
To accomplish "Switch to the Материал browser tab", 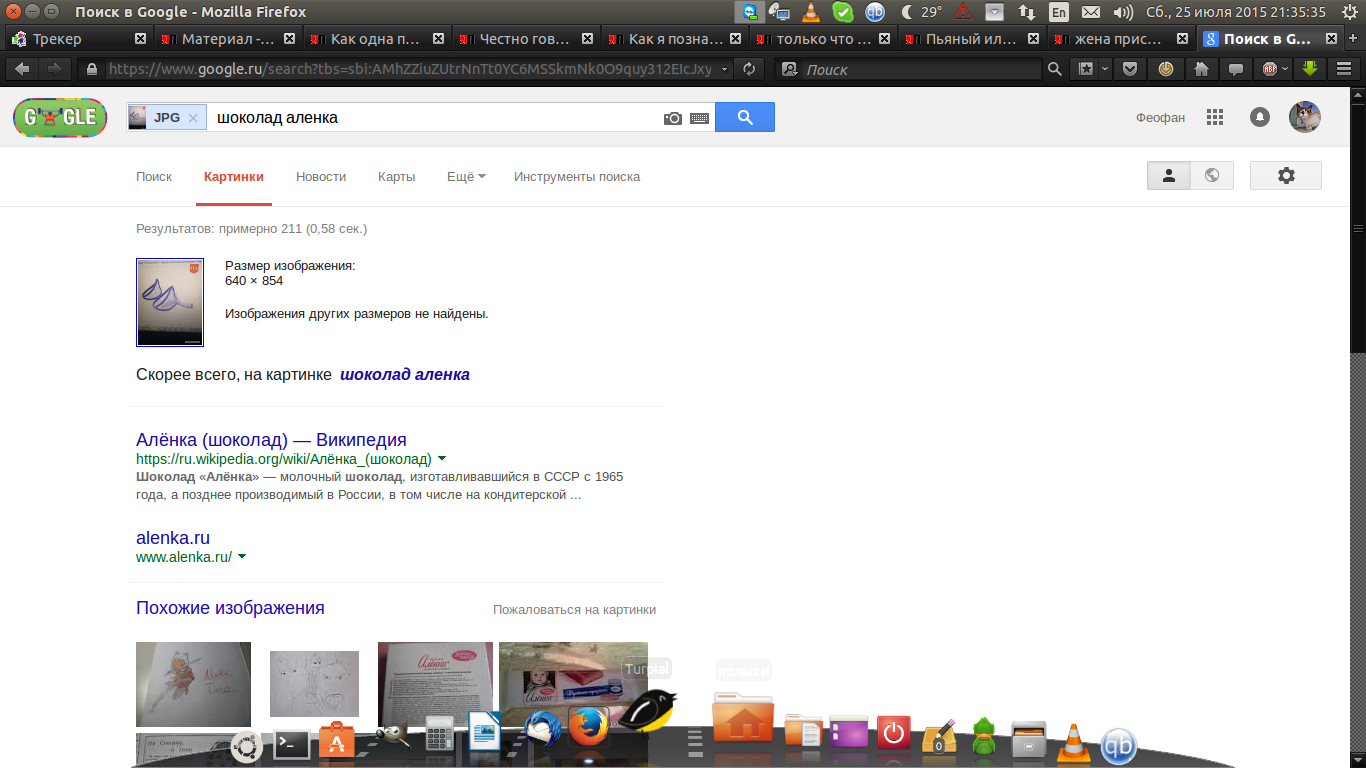I will point(228,39).
